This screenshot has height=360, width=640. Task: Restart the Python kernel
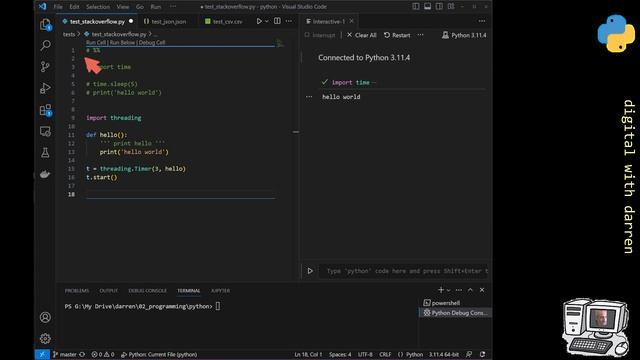click(397, 35)
